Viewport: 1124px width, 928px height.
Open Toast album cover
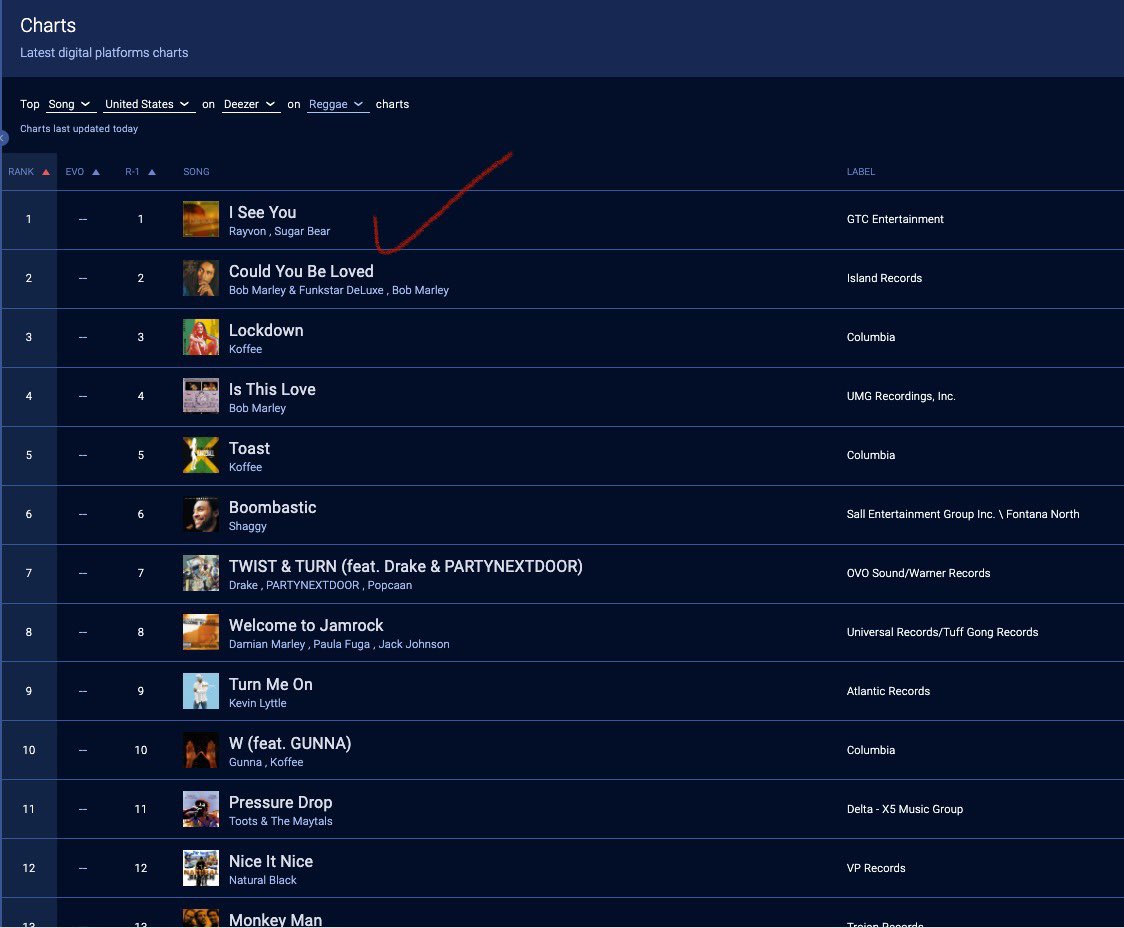coord(201,455)
